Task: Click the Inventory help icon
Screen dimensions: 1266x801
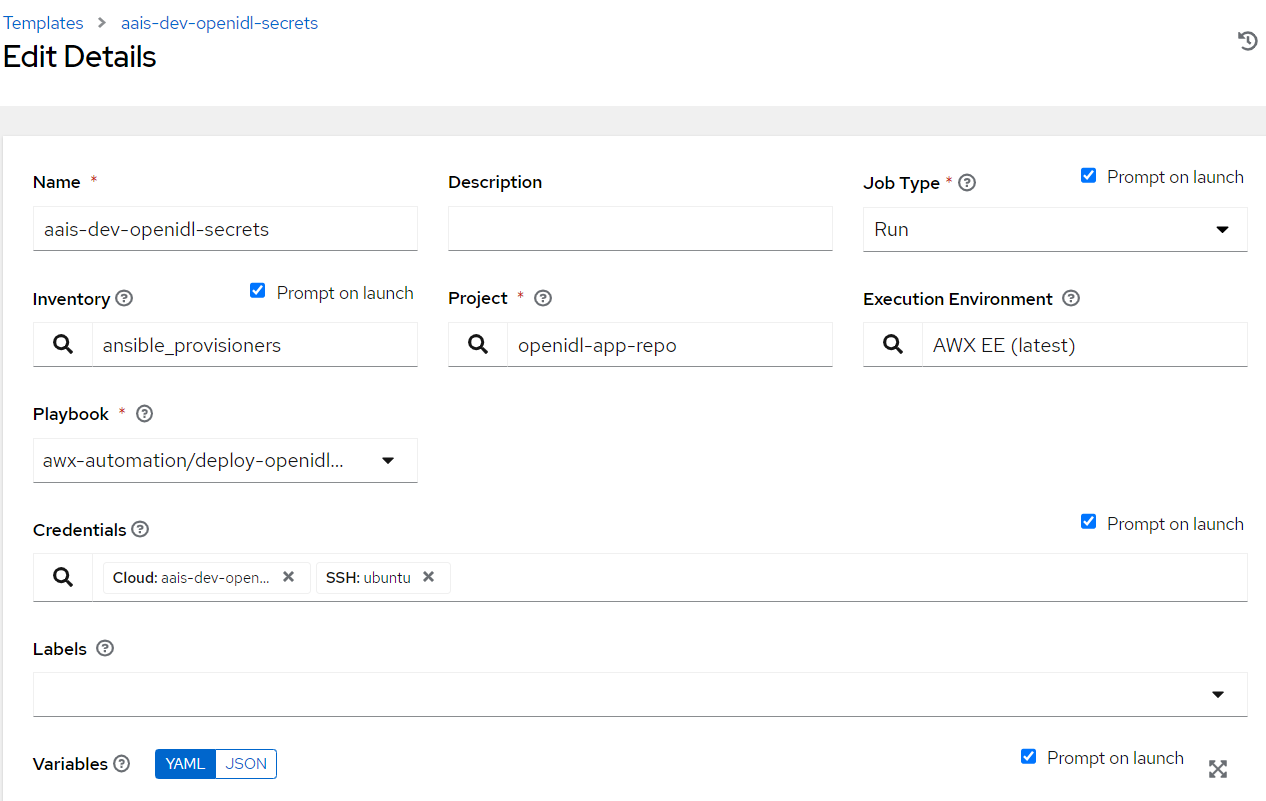Action: [124, 299]
